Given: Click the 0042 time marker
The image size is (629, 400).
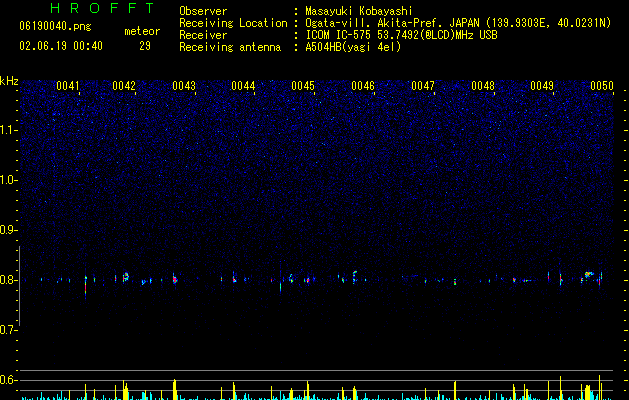Looking at the screenshot, I should [124, 86].
